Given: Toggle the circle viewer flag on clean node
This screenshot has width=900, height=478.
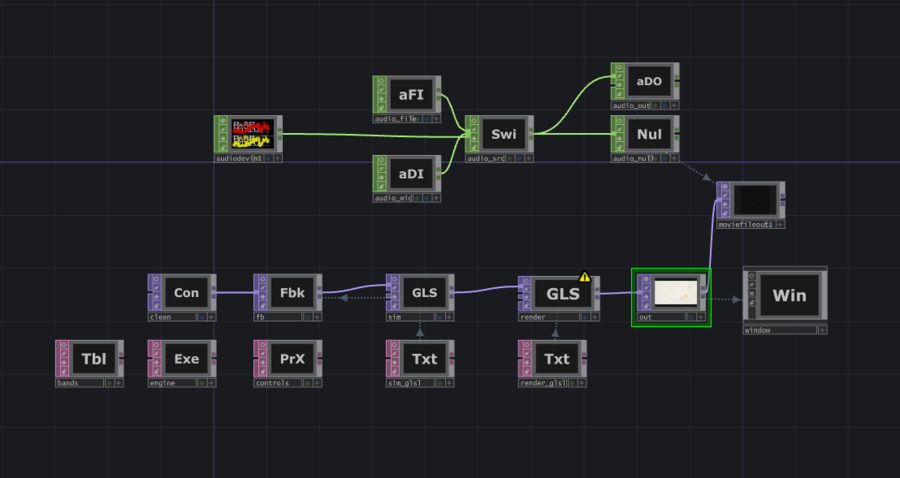Looking at the screenshot, I should 156,280.
